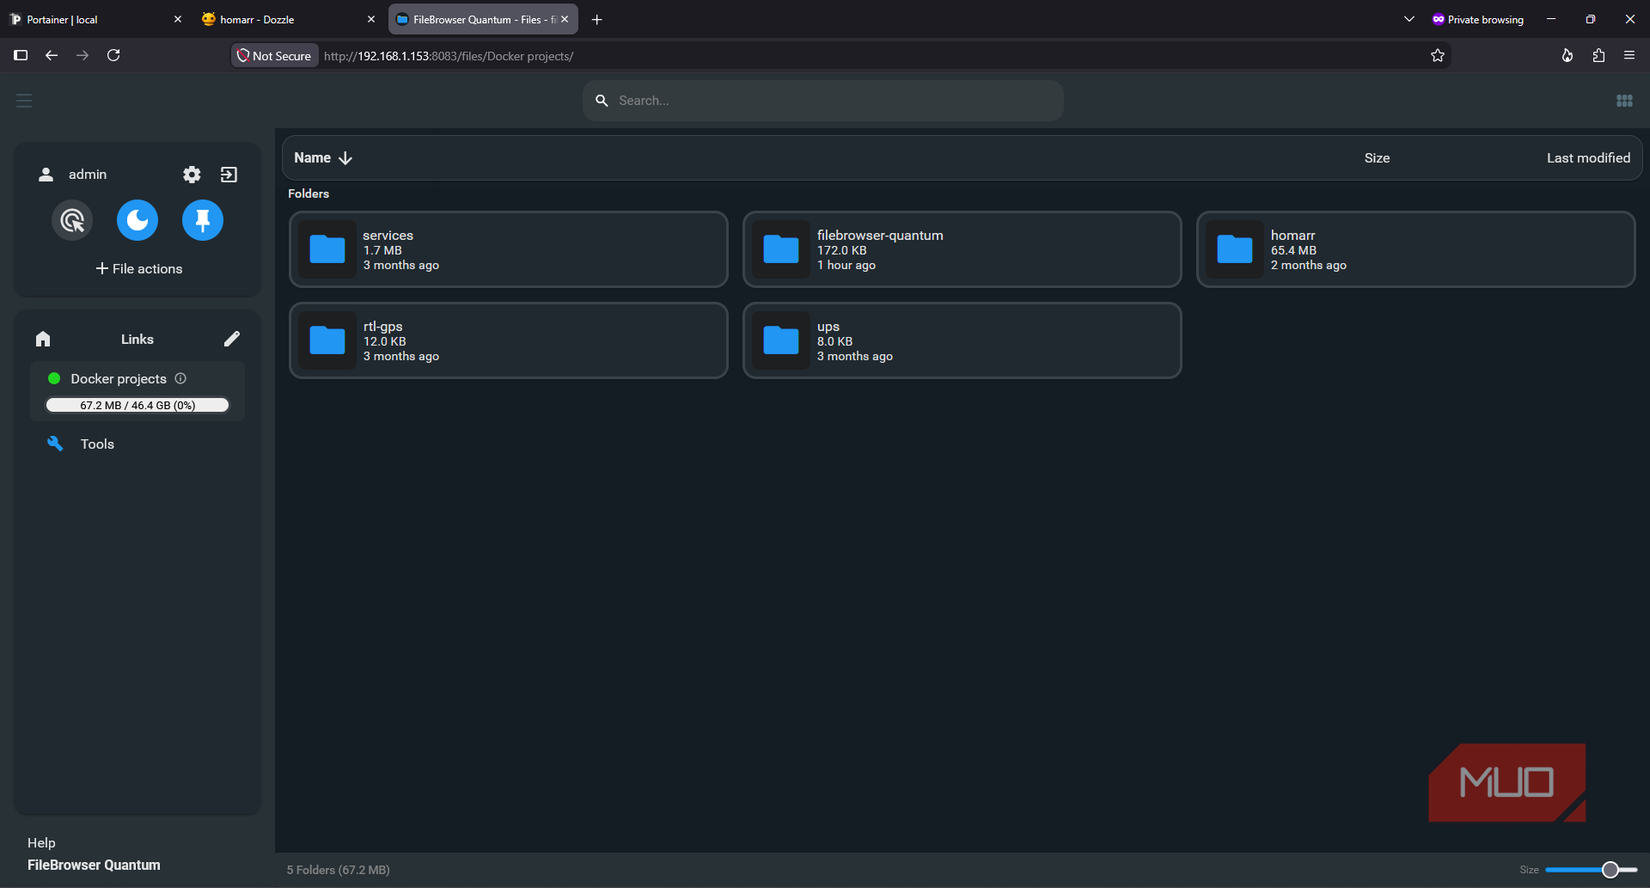This screenshot has height=888, width=1650.
Task: Go back in browser history
Action: (x=51, y=55)
